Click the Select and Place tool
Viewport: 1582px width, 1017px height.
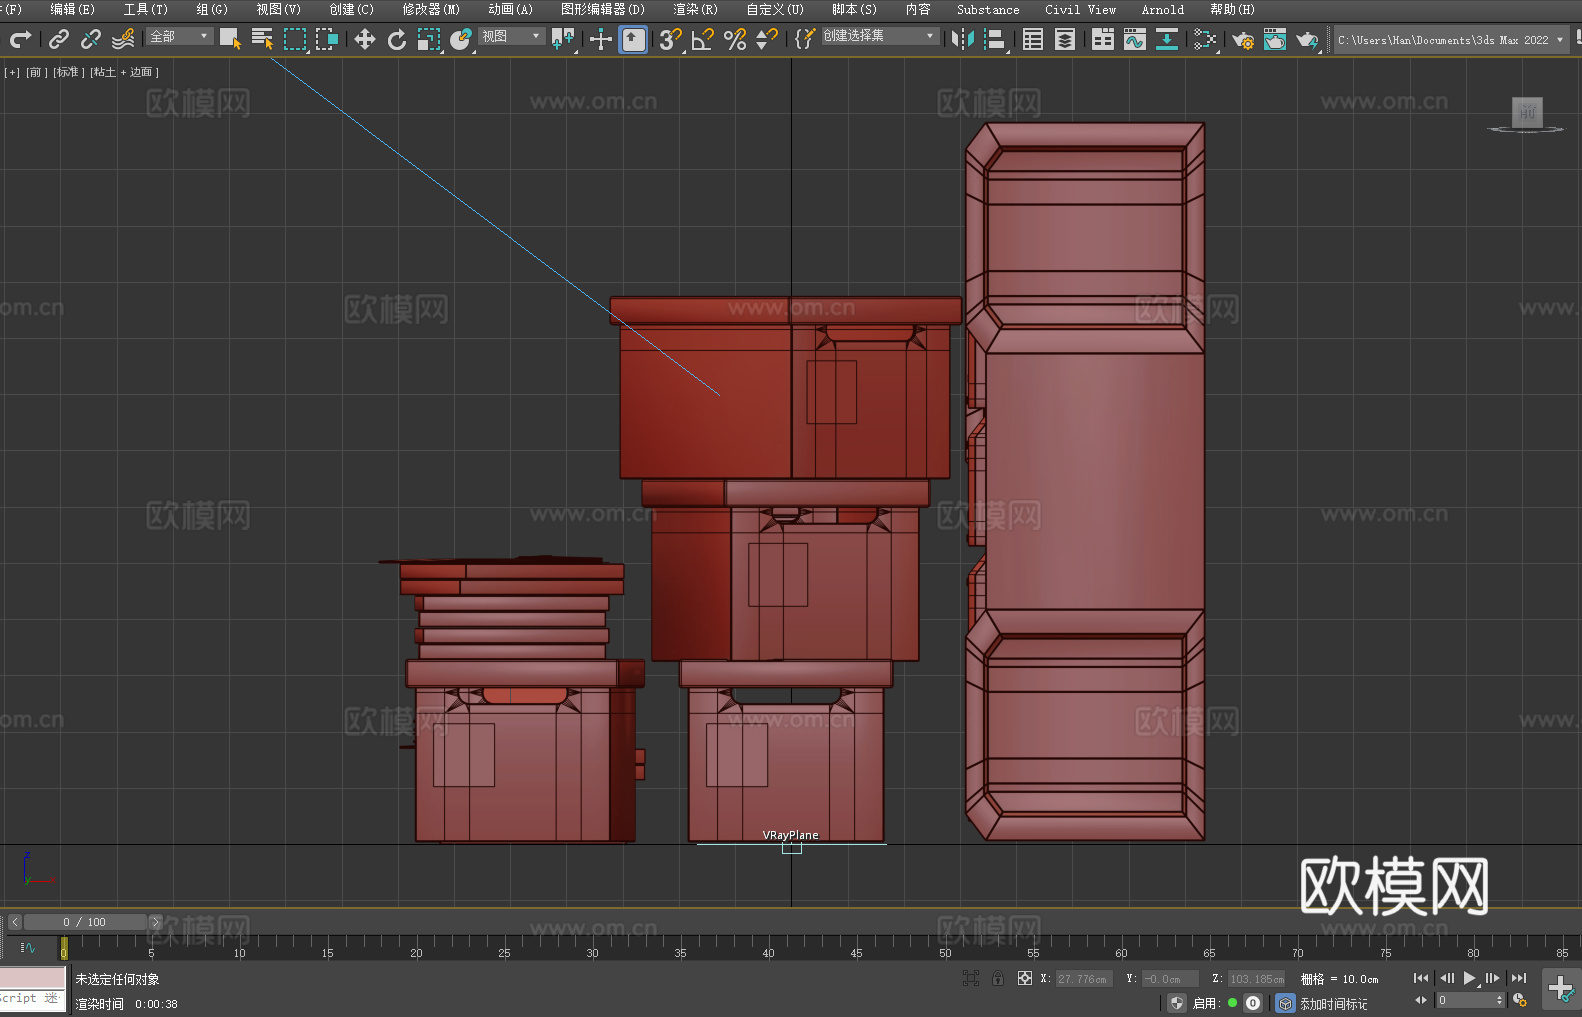pos(461,39)
